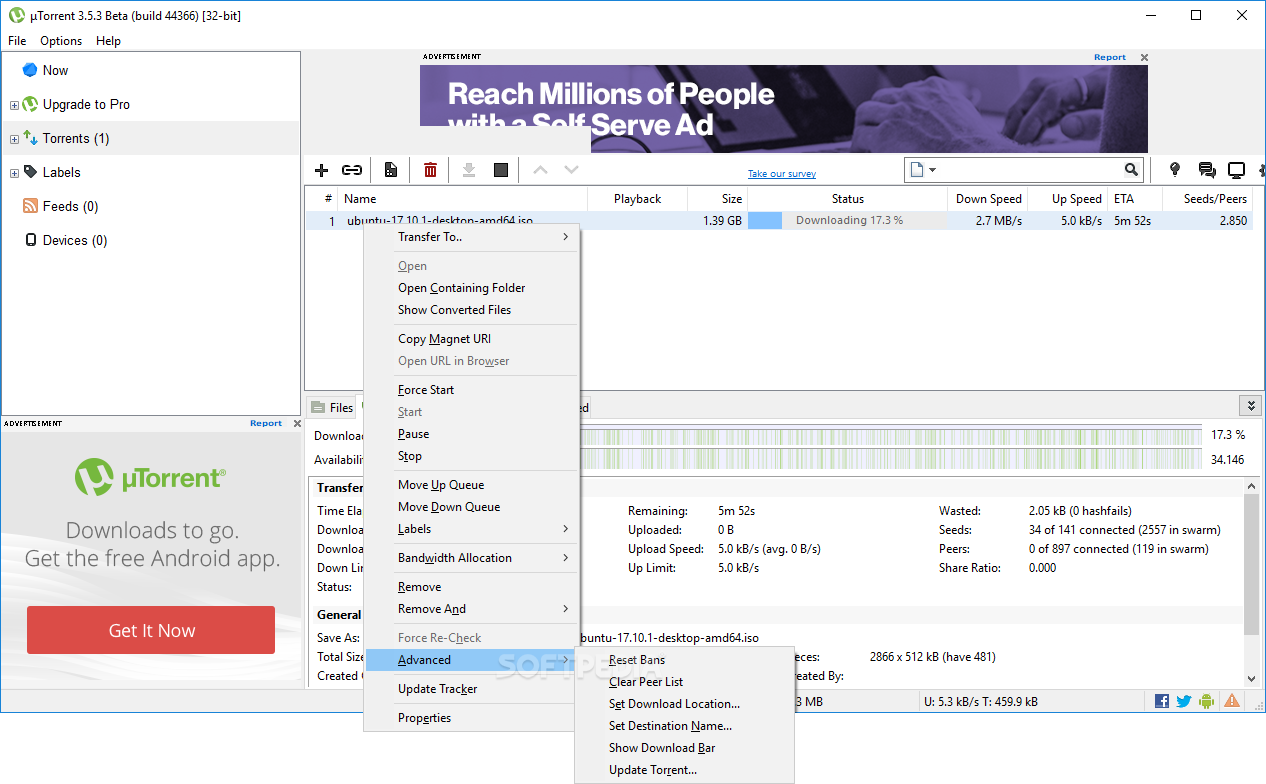Click the warning triangle status icon
This screenshot has width=1266, height=784.
click(x=1232, y=701)
